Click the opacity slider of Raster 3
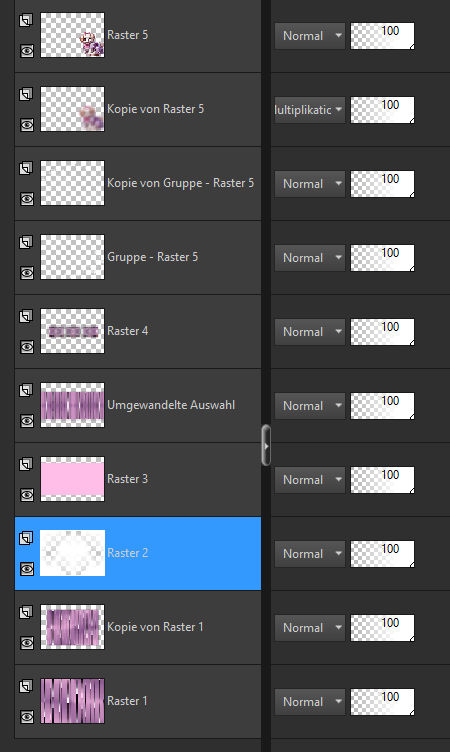 (382, 480)
